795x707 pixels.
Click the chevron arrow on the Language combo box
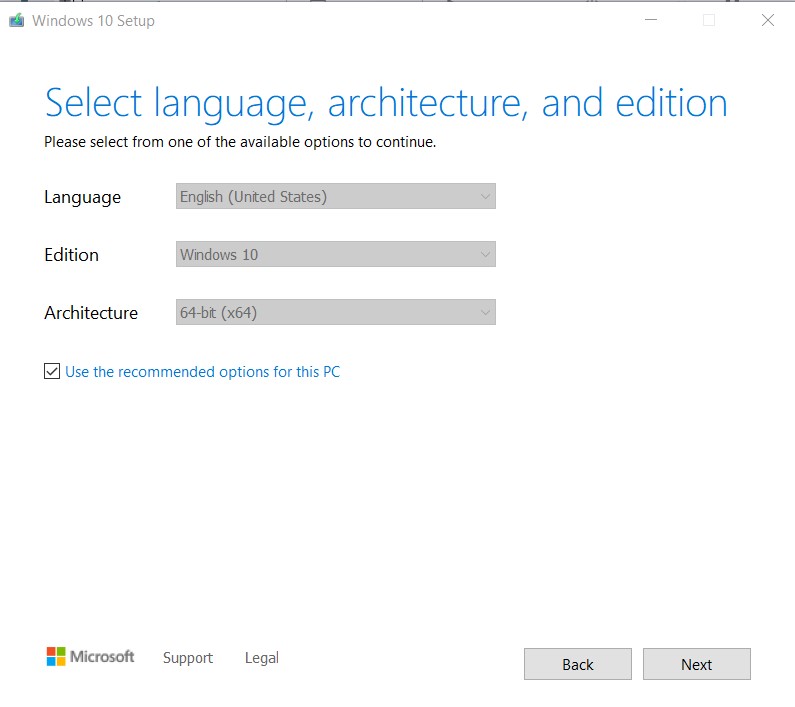pyautogui.click(x=485, y=197)
